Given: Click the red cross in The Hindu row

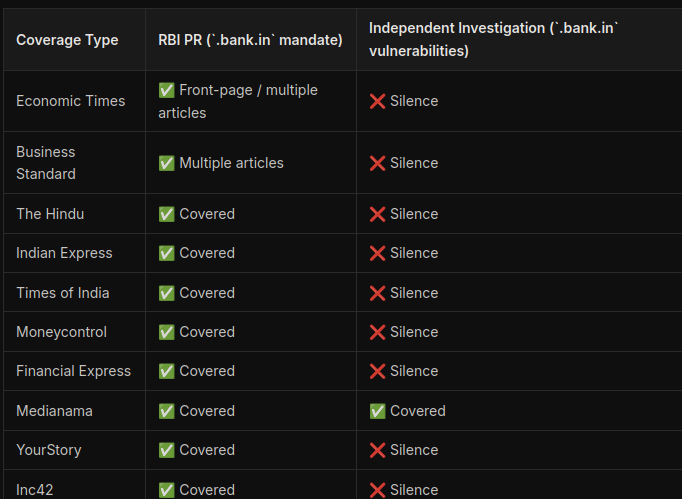Looking at the screenshot, I should click(377, 214).
